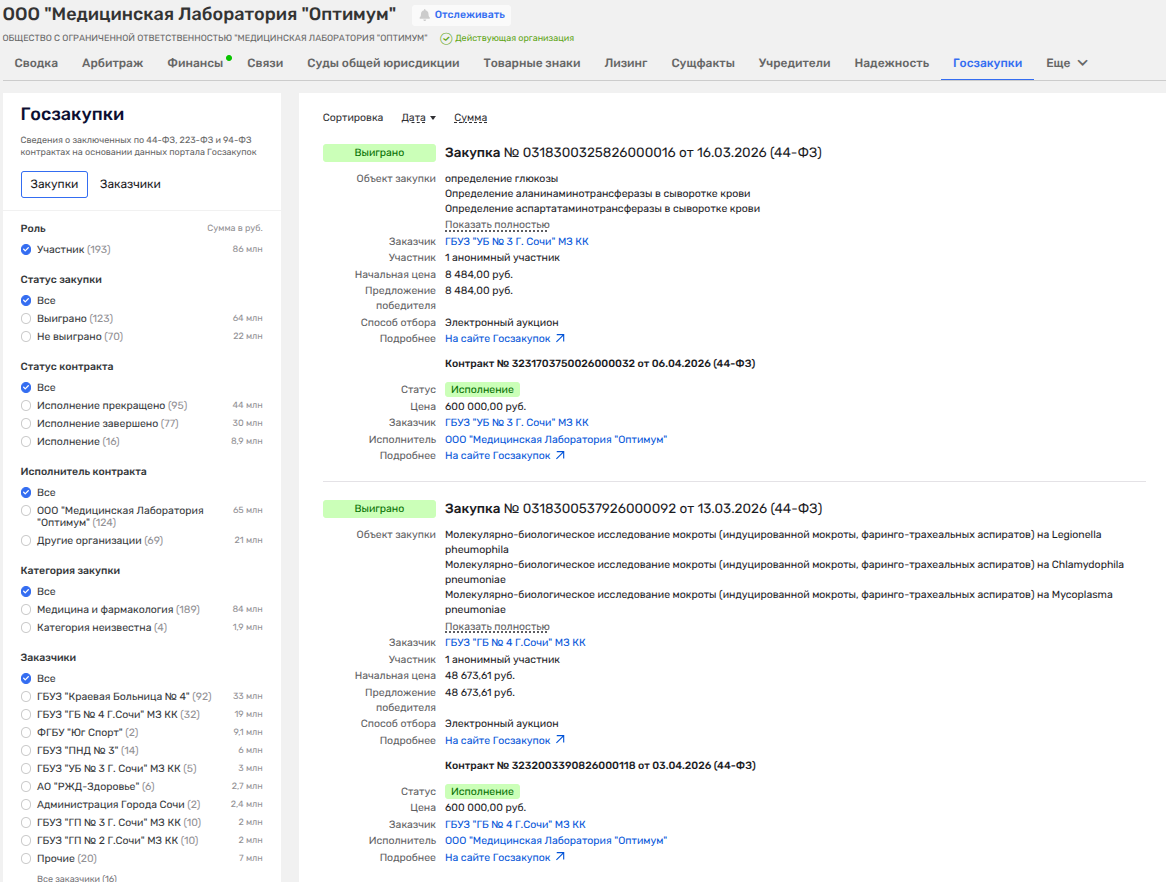Switch to the Заказчики view button

(x=130, y=184)
